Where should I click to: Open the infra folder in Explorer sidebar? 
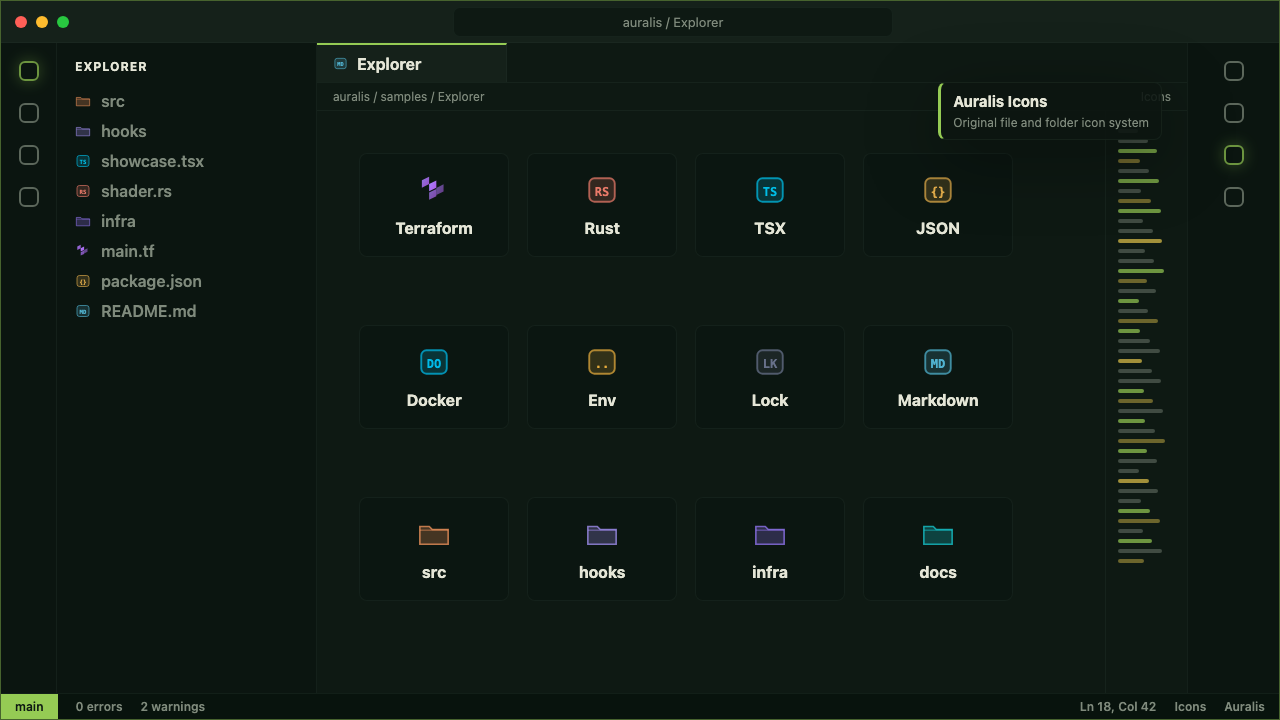point(186,221)
